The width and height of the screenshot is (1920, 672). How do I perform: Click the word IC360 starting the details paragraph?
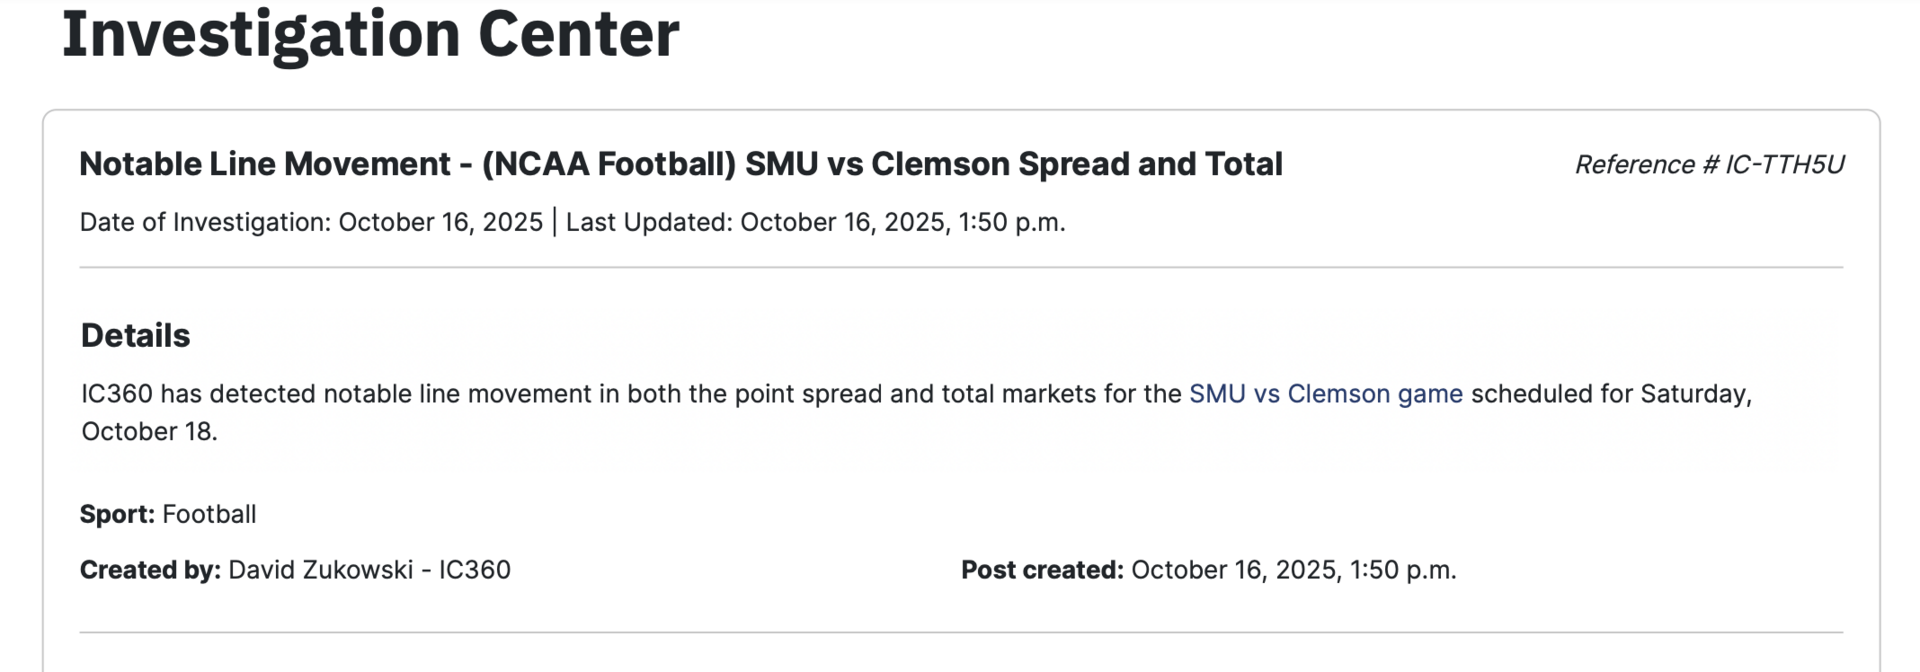pyautogui.click(x=117, y=394)
